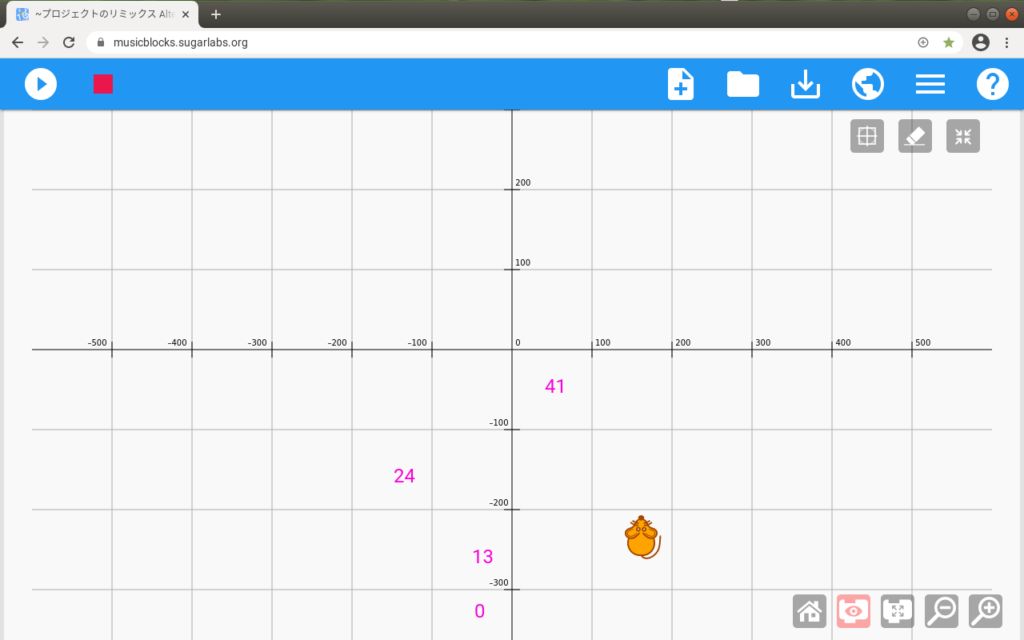Run the project with the Play button
Viewport: 1024px width, 640px height.
click(40, 84)
